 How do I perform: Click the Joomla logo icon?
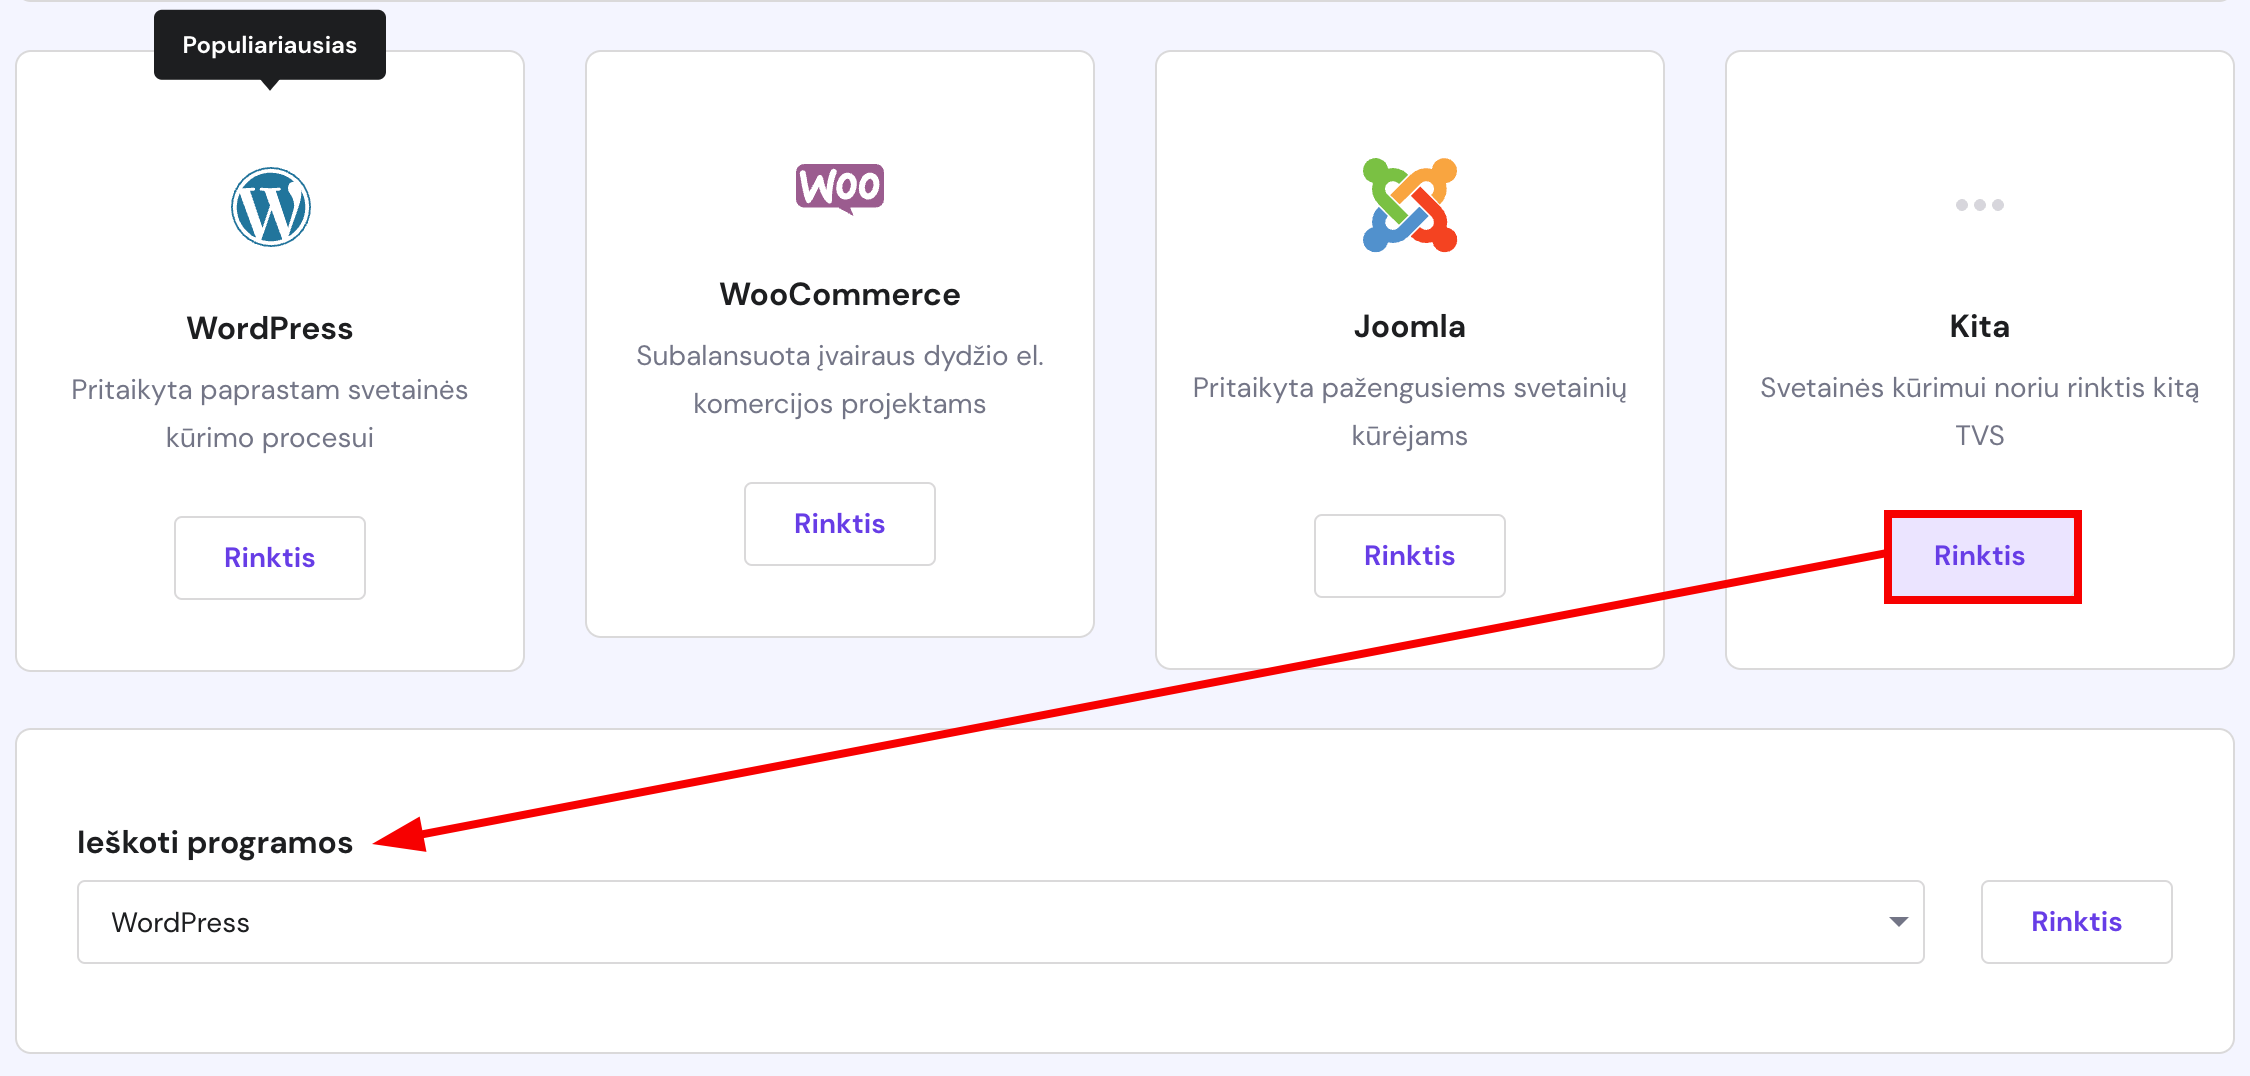point(1410,205)
